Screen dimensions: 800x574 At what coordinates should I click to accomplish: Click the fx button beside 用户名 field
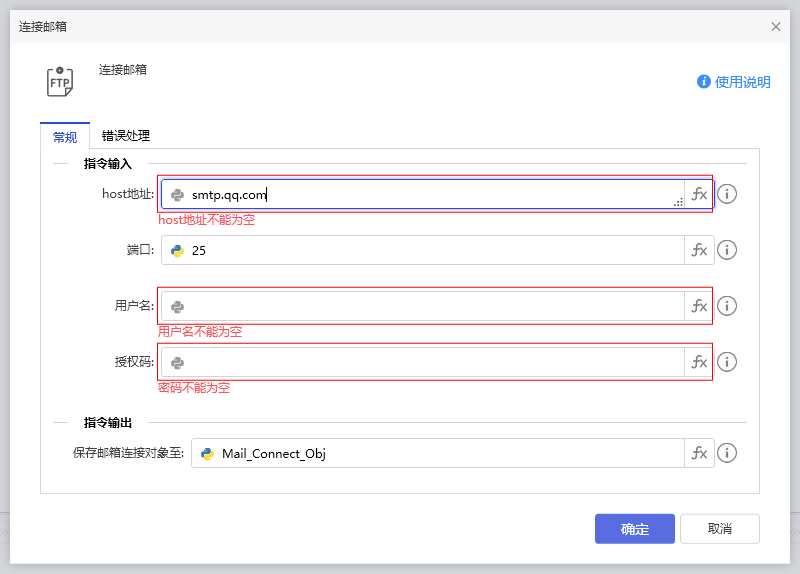coord(699,306)
